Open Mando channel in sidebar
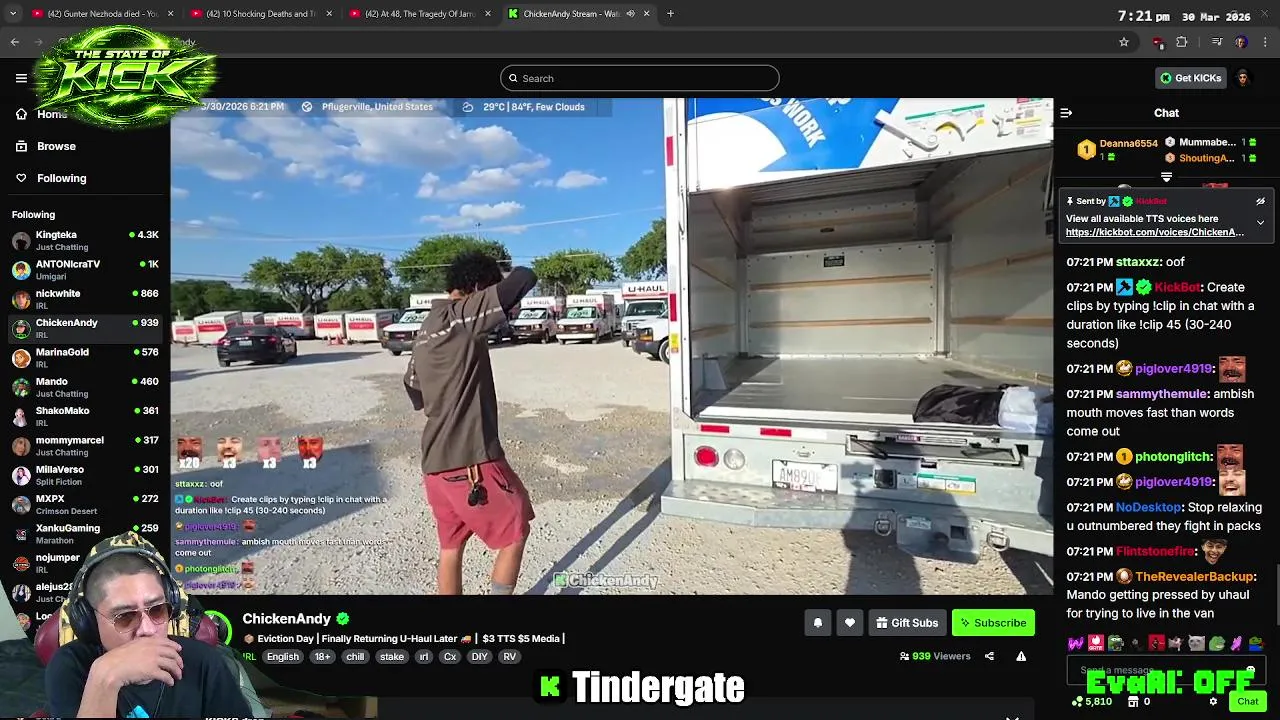 pyautogui.click(x=85, y=387)
